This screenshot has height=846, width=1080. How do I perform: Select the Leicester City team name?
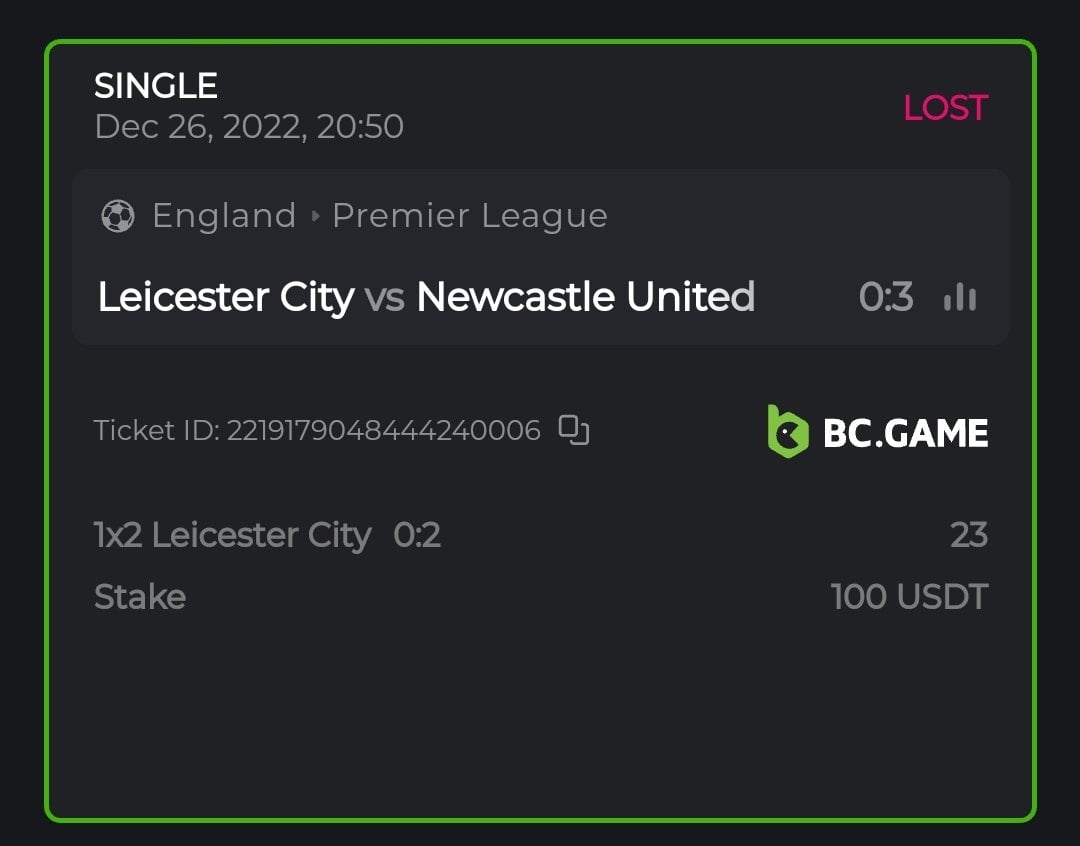(x=226, y=297)
